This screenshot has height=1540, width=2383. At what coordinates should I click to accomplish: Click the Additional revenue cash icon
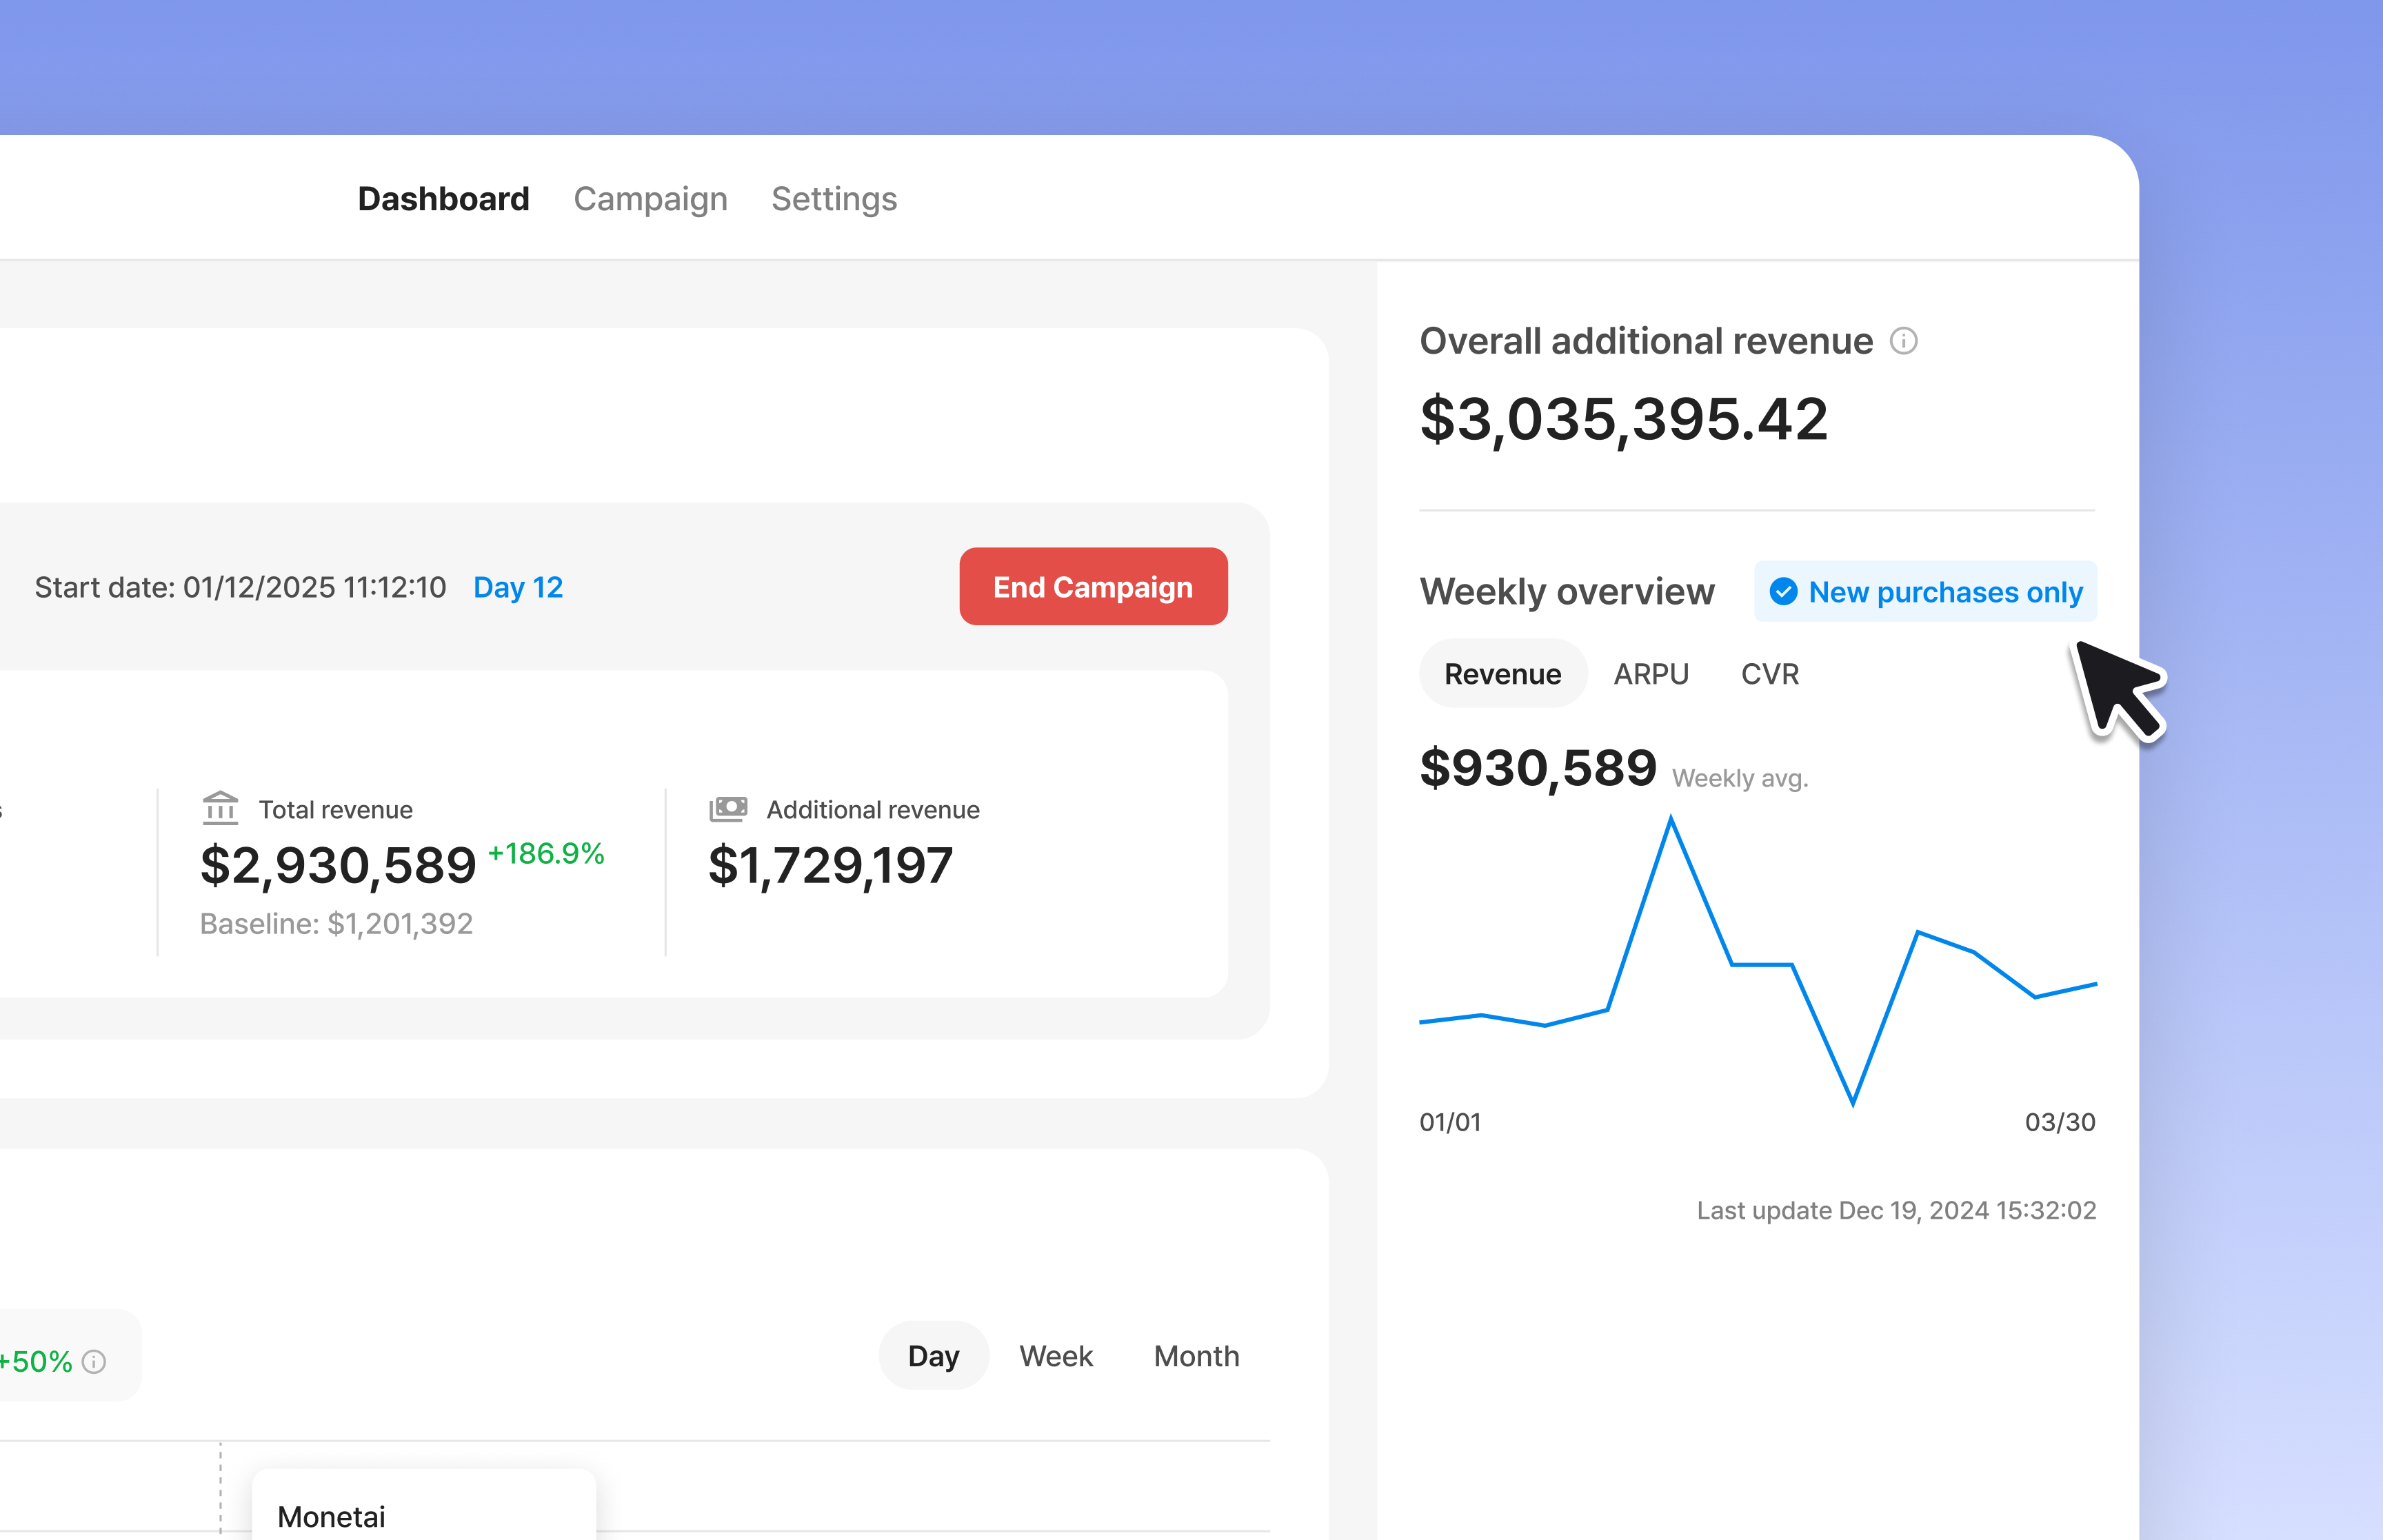[728, 808]
